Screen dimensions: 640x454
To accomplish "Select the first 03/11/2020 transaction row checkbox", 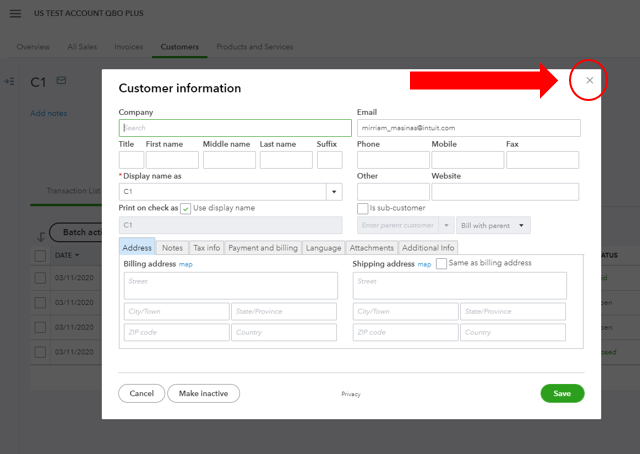I will 40,278.
